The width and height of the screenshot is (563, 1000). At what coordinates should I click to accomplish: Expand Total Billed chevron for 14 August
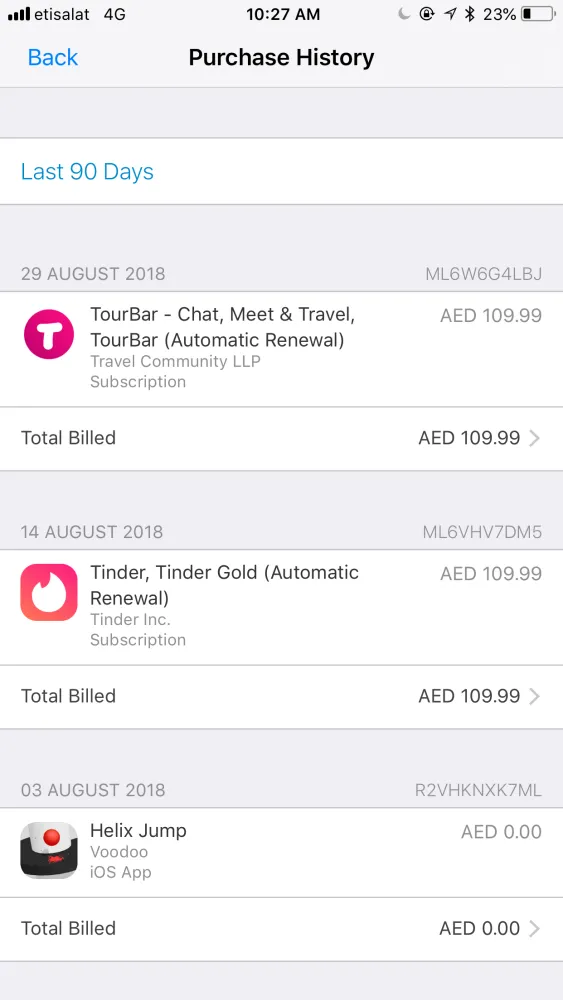pyautogui.click(x=534, y=696)
